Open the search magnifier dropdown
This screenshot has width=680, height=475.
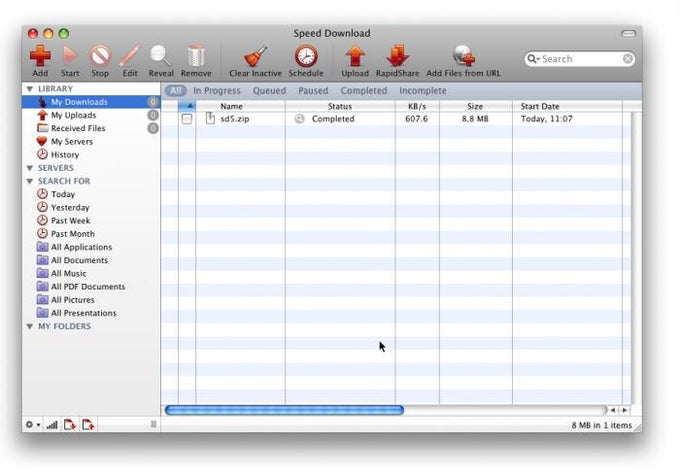[533, 59]
